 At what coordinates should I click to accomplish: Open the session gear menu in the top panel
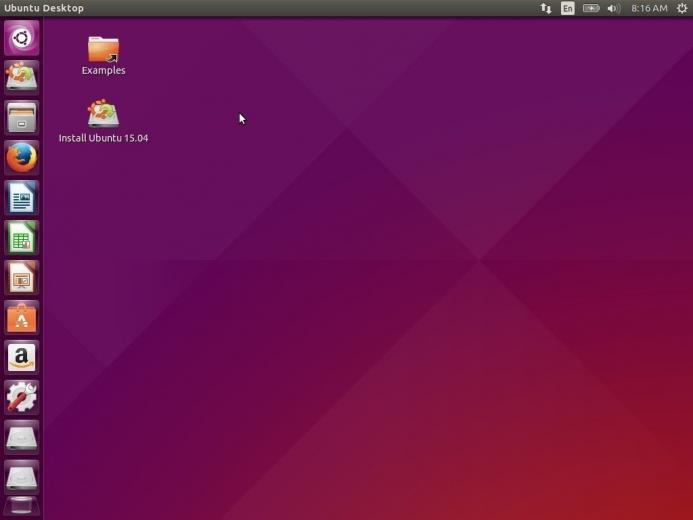pos(682,8)
